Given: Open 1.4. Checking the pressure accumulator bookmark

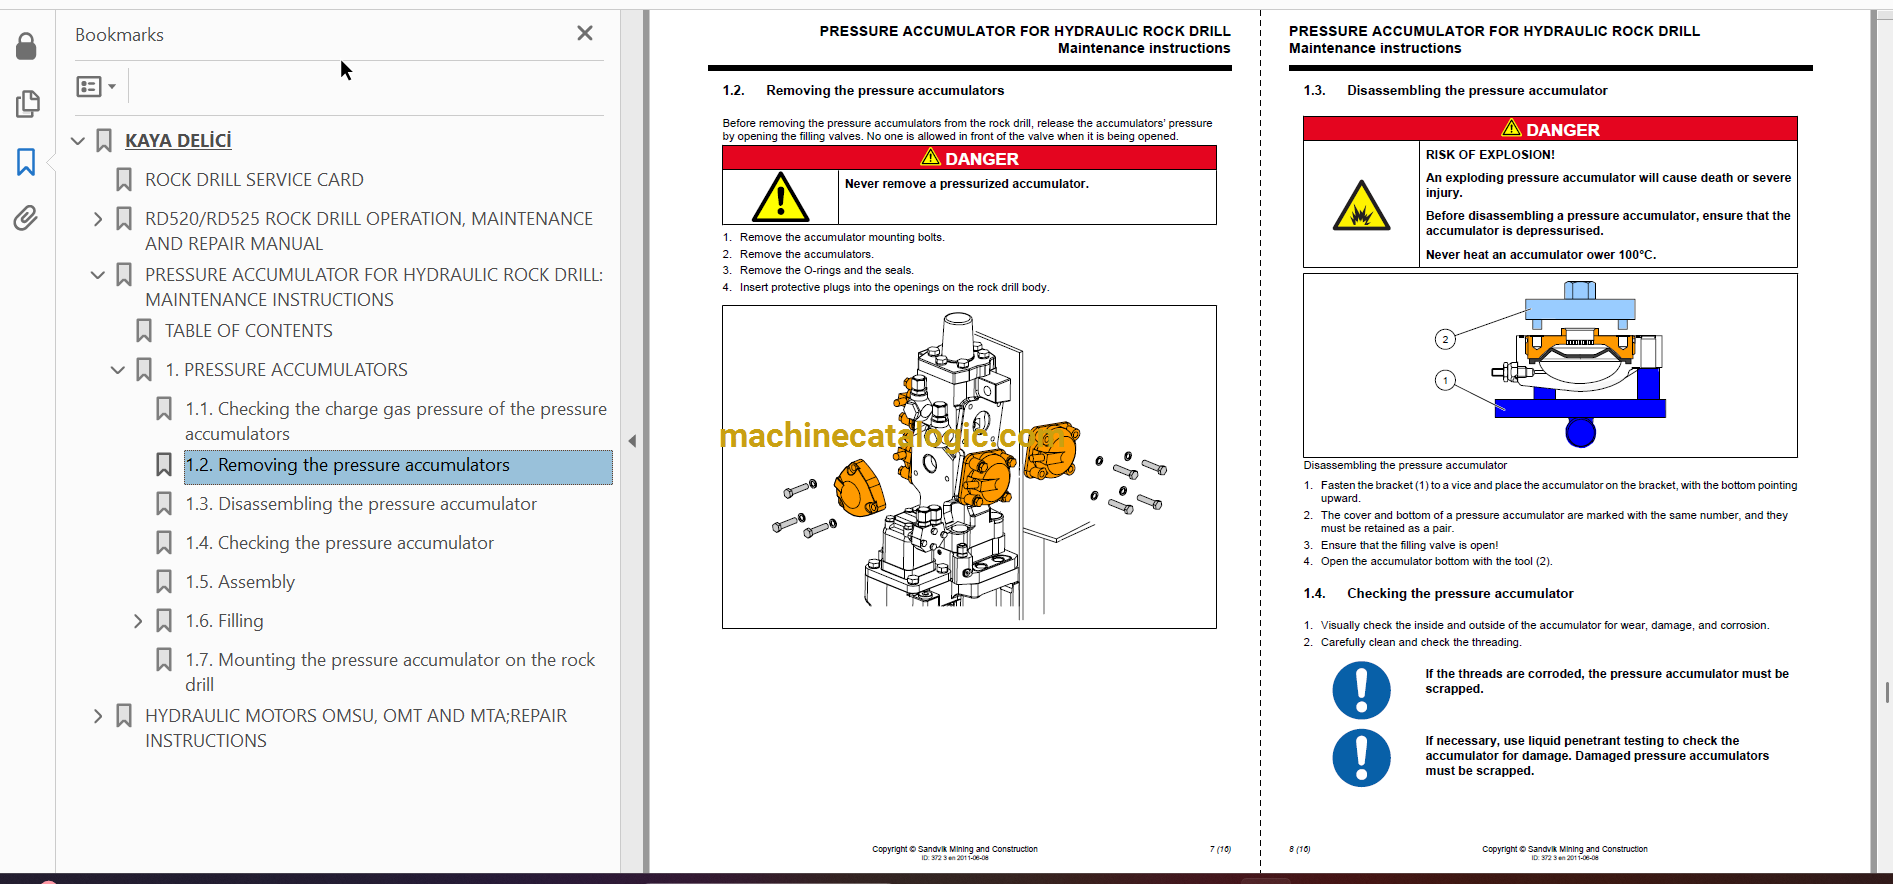Looking at the screenshot, I should pos(340,543).
